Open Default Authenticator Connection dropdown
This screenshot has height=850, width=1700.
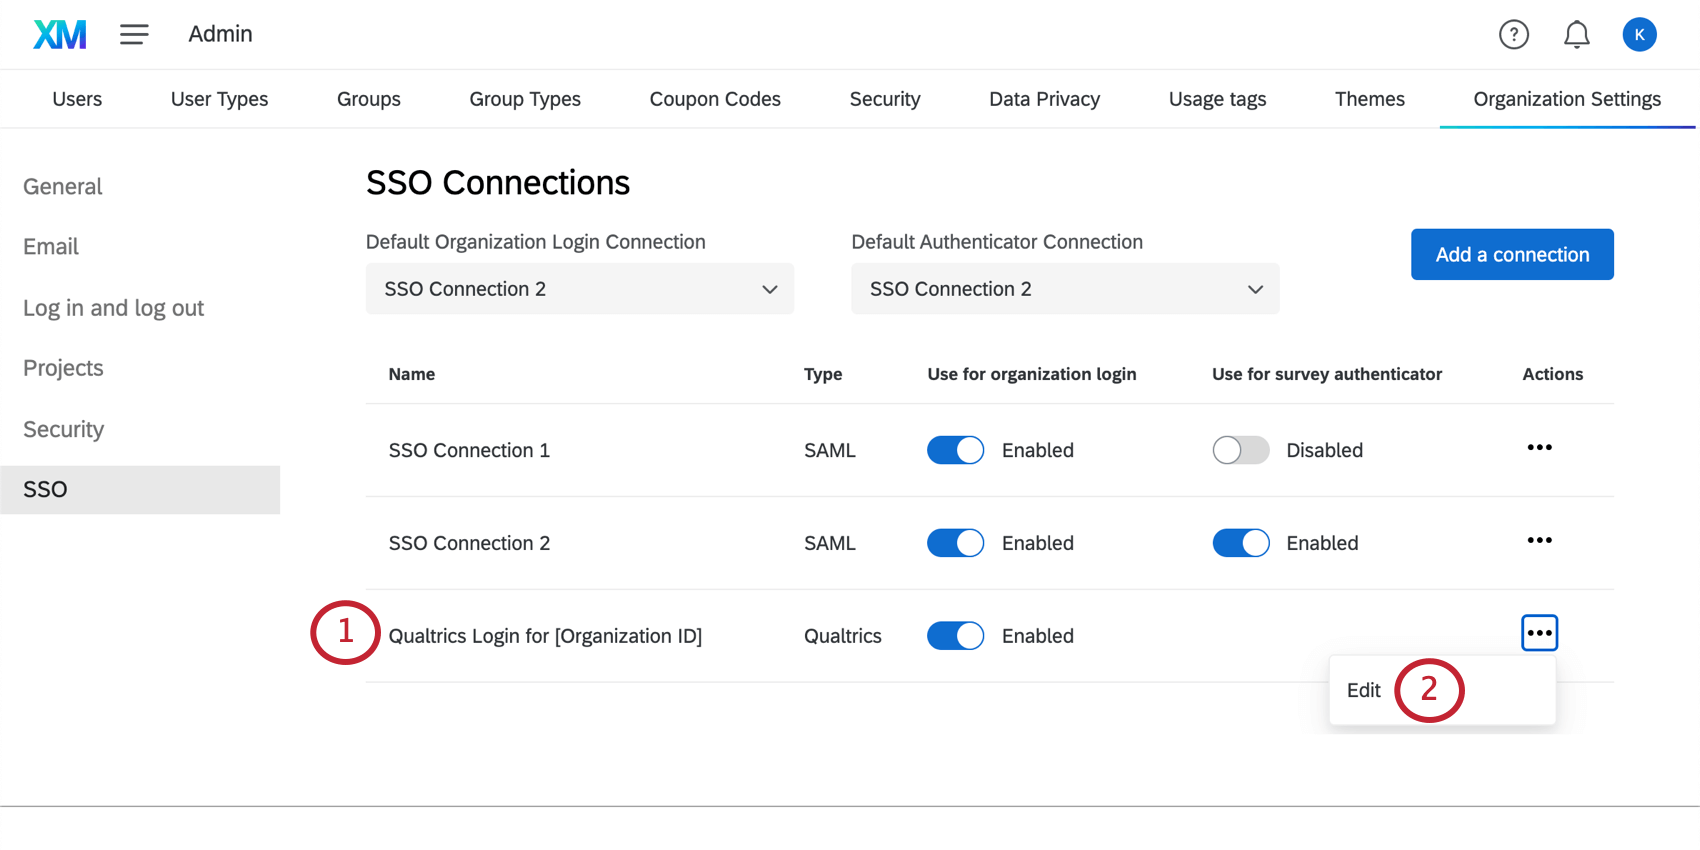coord(1065,289)
